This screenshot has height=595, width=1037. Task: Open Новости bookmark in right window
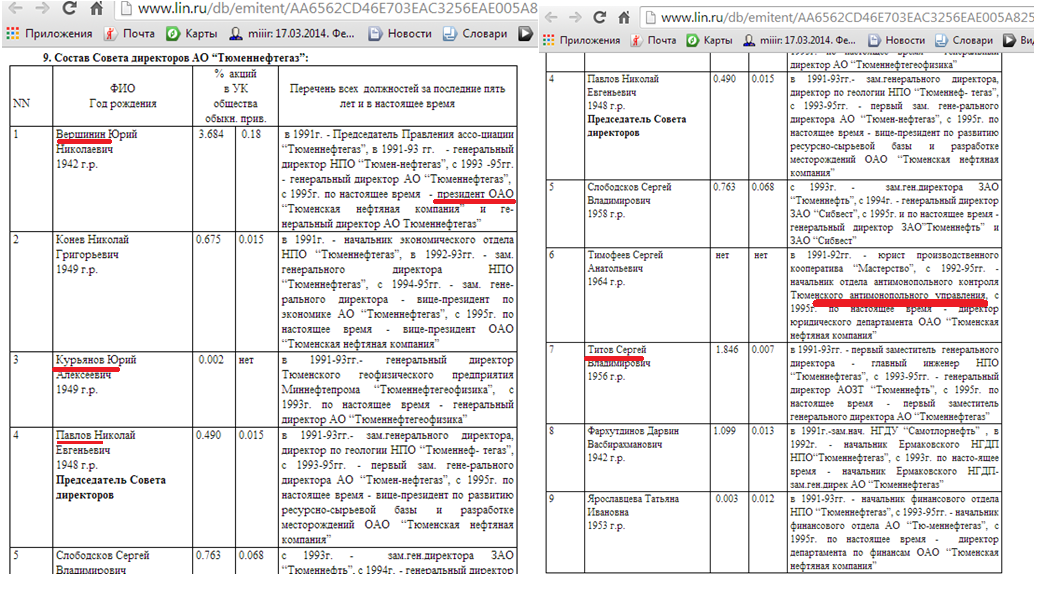pyautogui.click(x=897, y=40)
